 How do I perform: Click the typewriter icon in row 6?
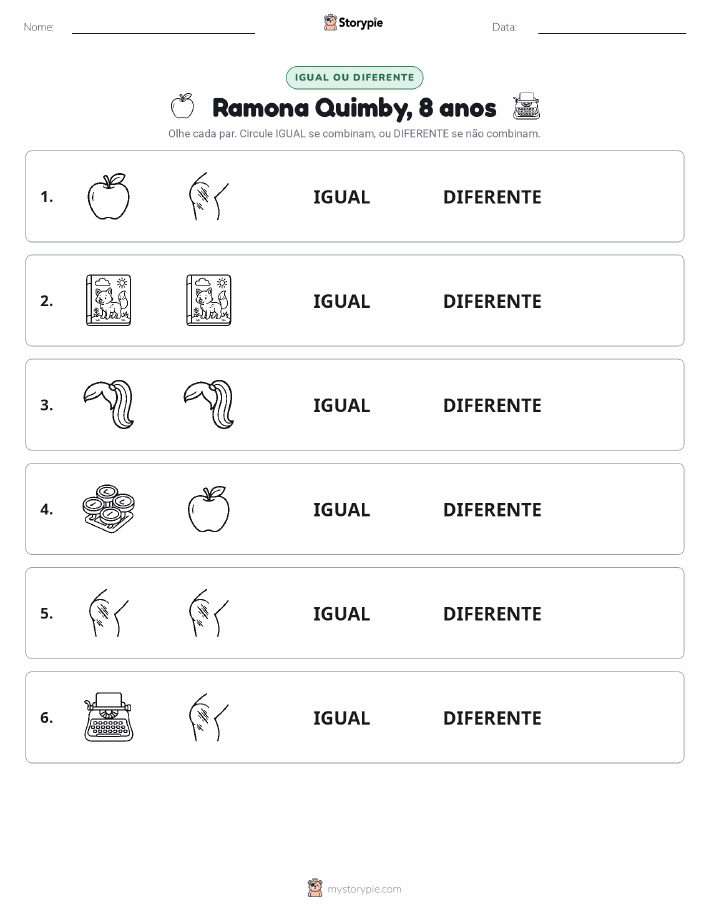[108, 718]
